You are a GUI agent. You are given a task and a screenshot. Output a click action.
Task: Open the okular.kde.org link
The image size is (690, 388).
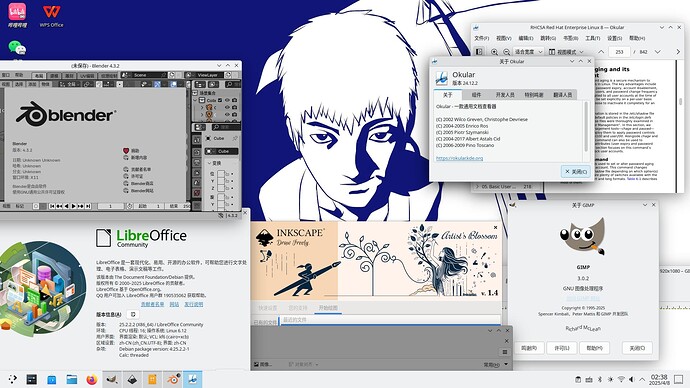tap(459, 158)
